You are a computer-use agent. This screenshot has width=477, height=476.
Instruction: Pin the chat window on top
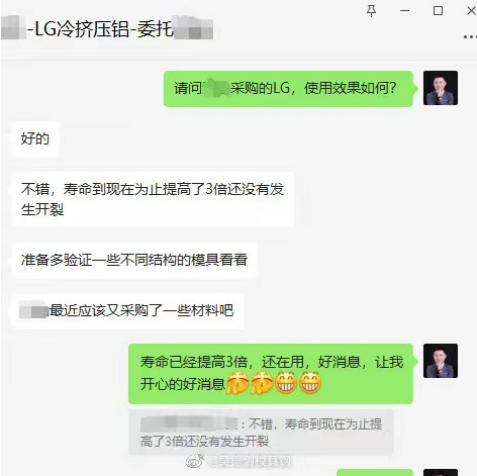(371, 11)
